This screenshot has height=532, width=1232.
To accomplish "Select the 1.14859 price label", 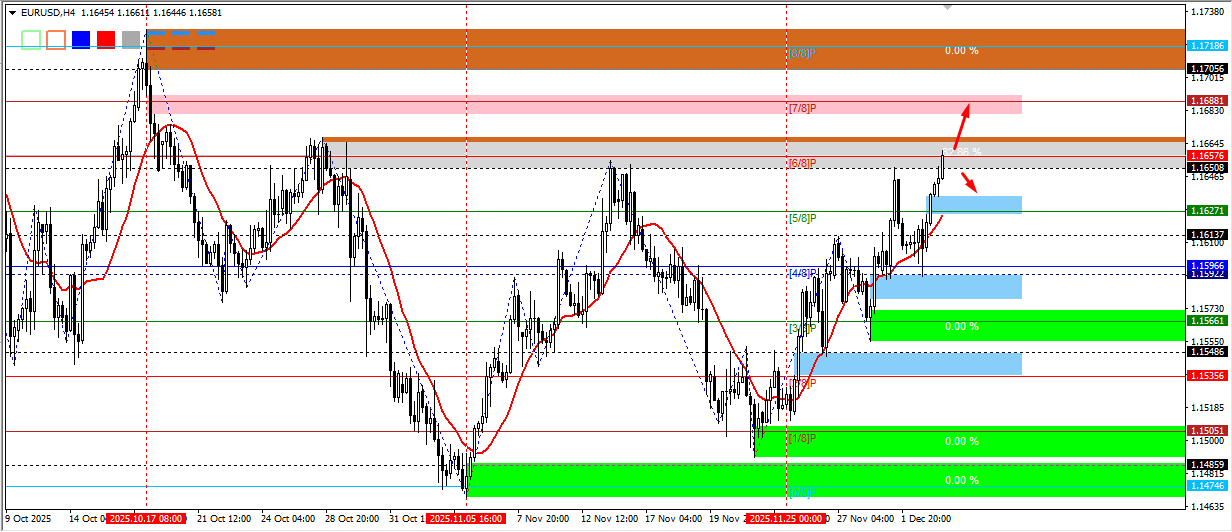I will 1207,465.
